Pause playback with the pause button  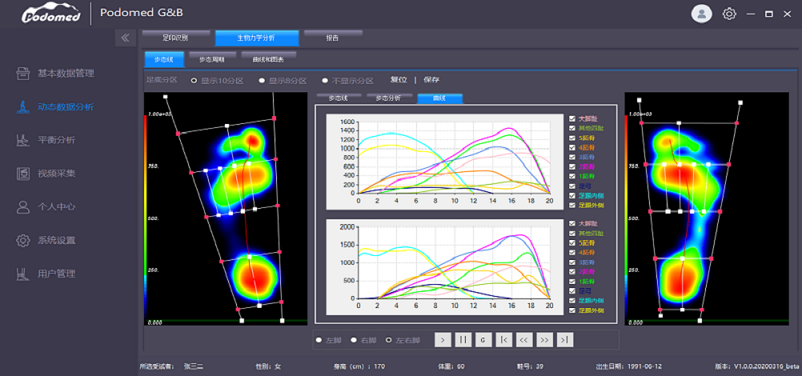pyautogui.click(x=463, y=340)
